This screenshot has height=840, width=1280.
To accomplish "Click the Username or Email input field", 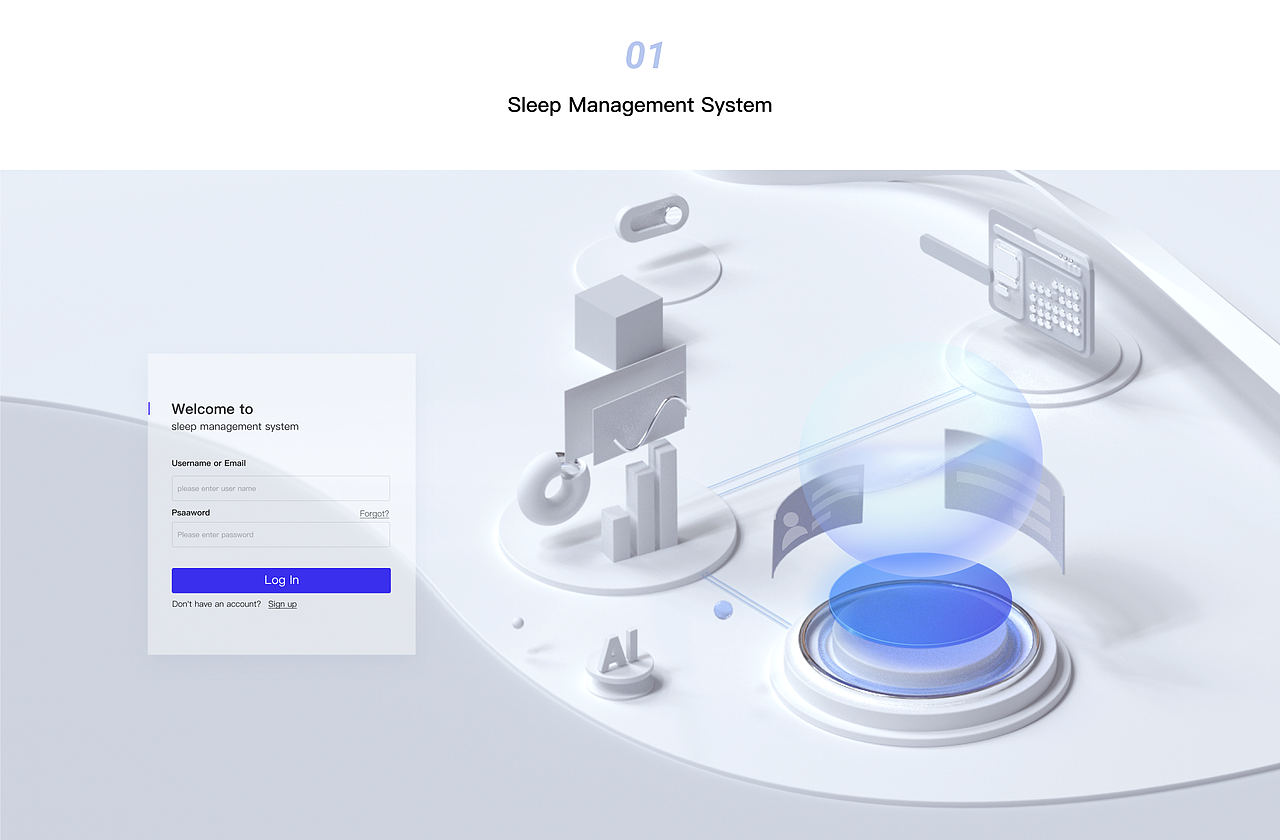I will [281, 488].
